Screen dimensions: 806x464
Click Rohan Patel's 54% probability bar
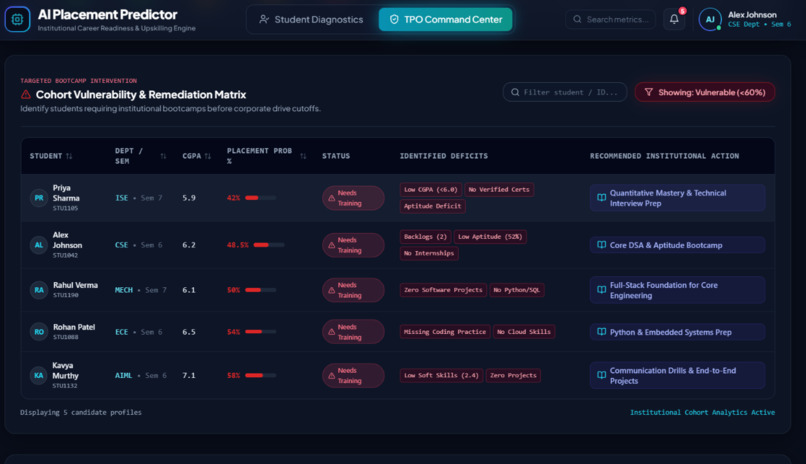coord(261,332)
